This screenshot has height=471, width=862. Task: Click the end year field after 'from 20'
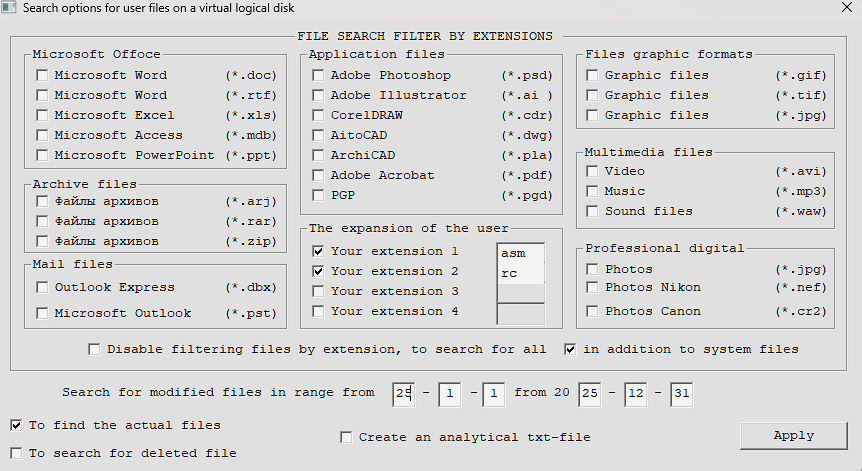[590, 394]
